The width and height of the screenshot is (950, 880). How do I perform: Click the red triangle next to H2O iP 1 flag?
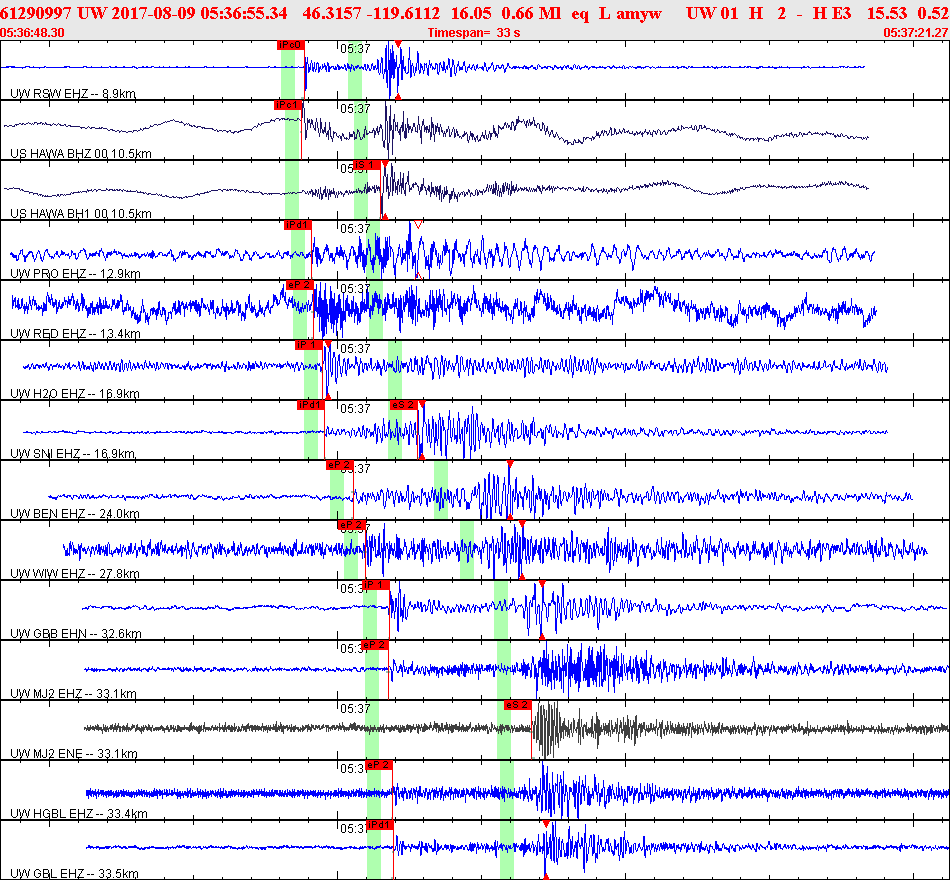tap(328, 344)
